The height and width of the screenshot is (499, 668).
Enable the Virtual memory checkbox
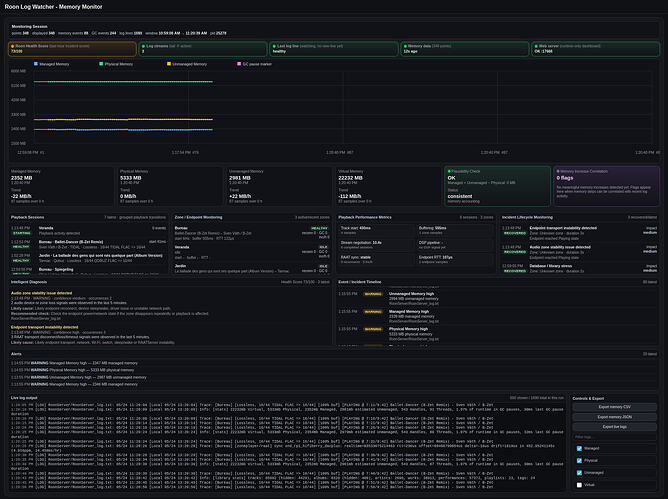click(x=579, y=485)
